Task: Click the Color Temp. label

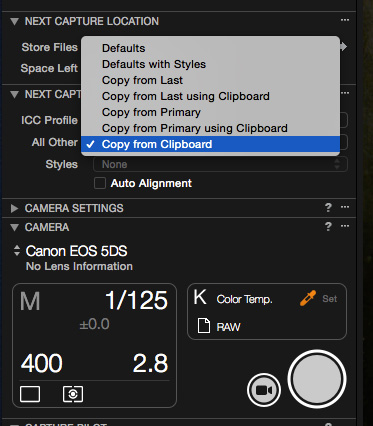Action: click(244, 299)
